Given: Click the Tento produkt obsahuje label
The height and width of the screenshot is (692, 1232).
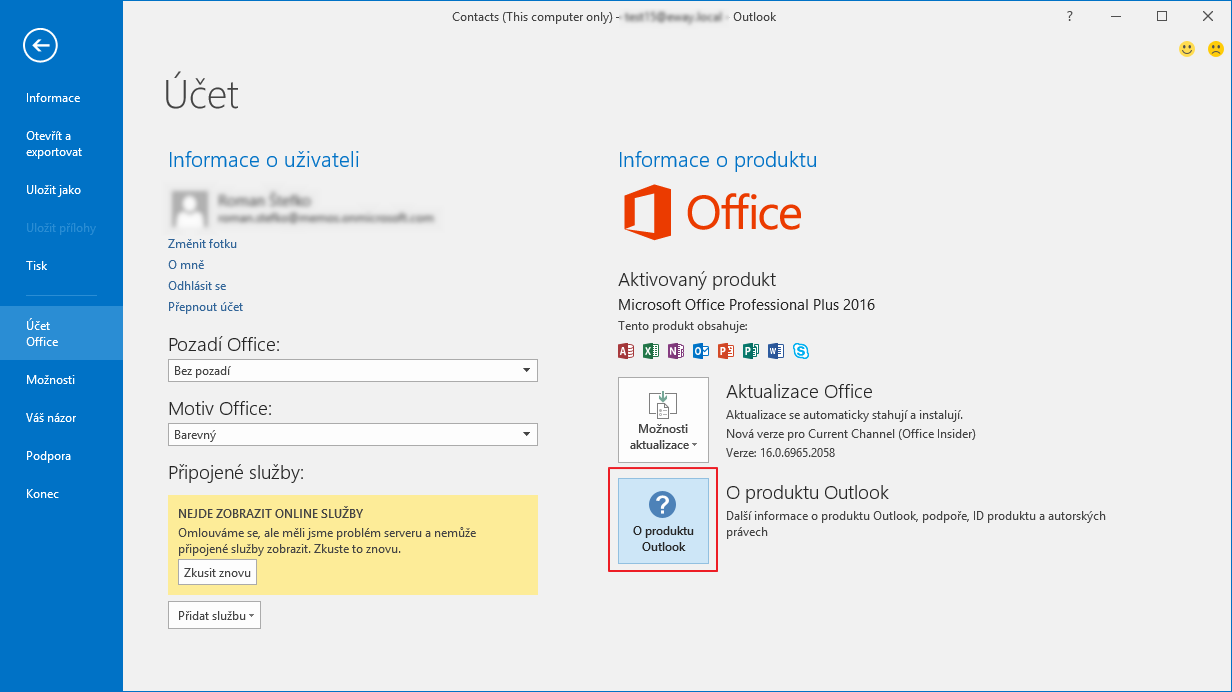Looking at the screenshot, I should pos(683,326).
